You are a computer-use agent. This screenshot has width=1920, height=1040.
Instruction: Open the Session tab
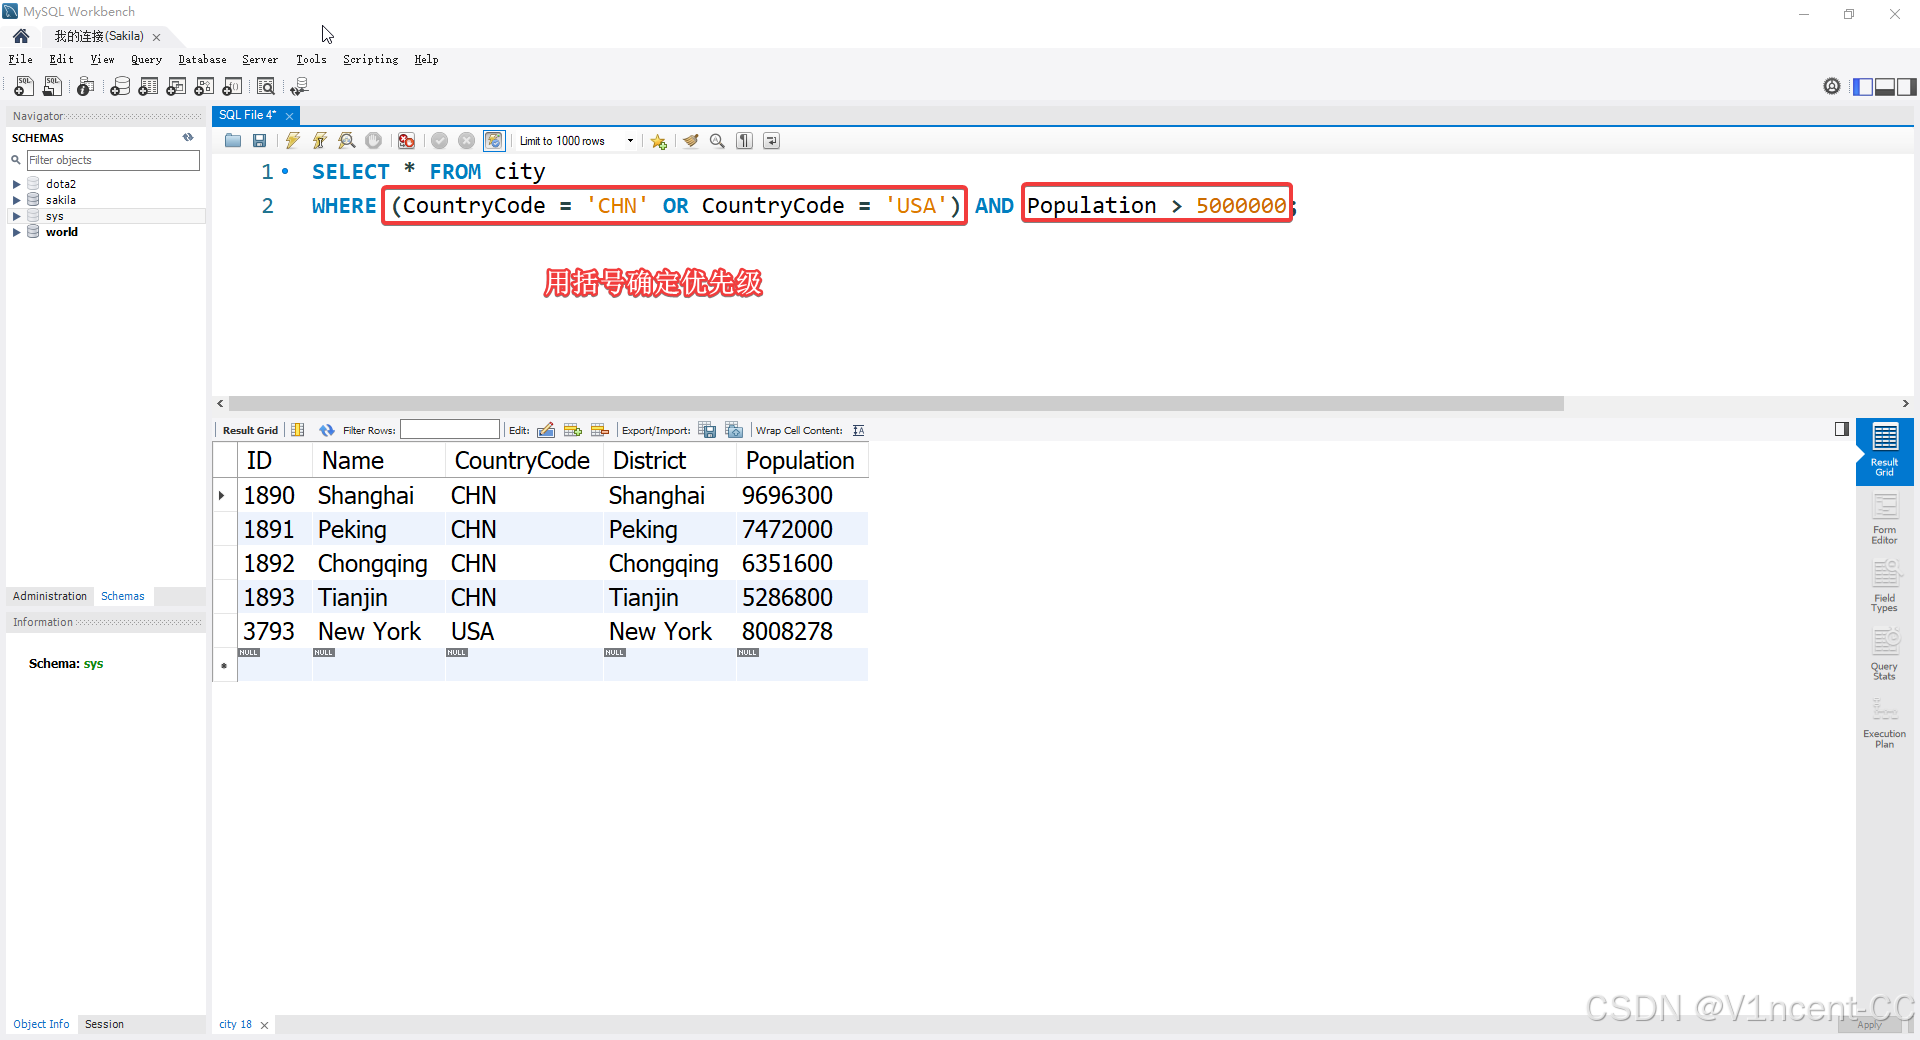104,1024
